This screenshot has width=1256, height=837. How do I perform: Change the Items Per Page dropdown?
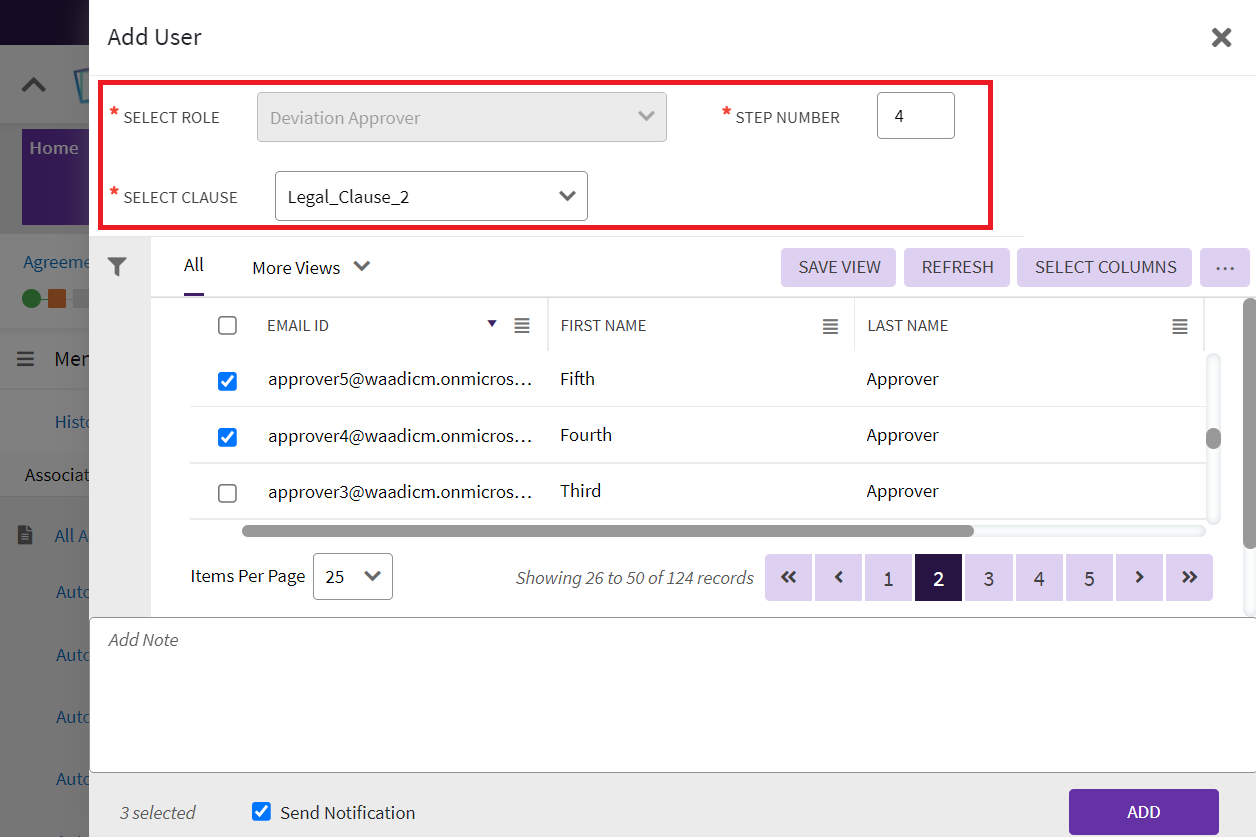(353, 576)
